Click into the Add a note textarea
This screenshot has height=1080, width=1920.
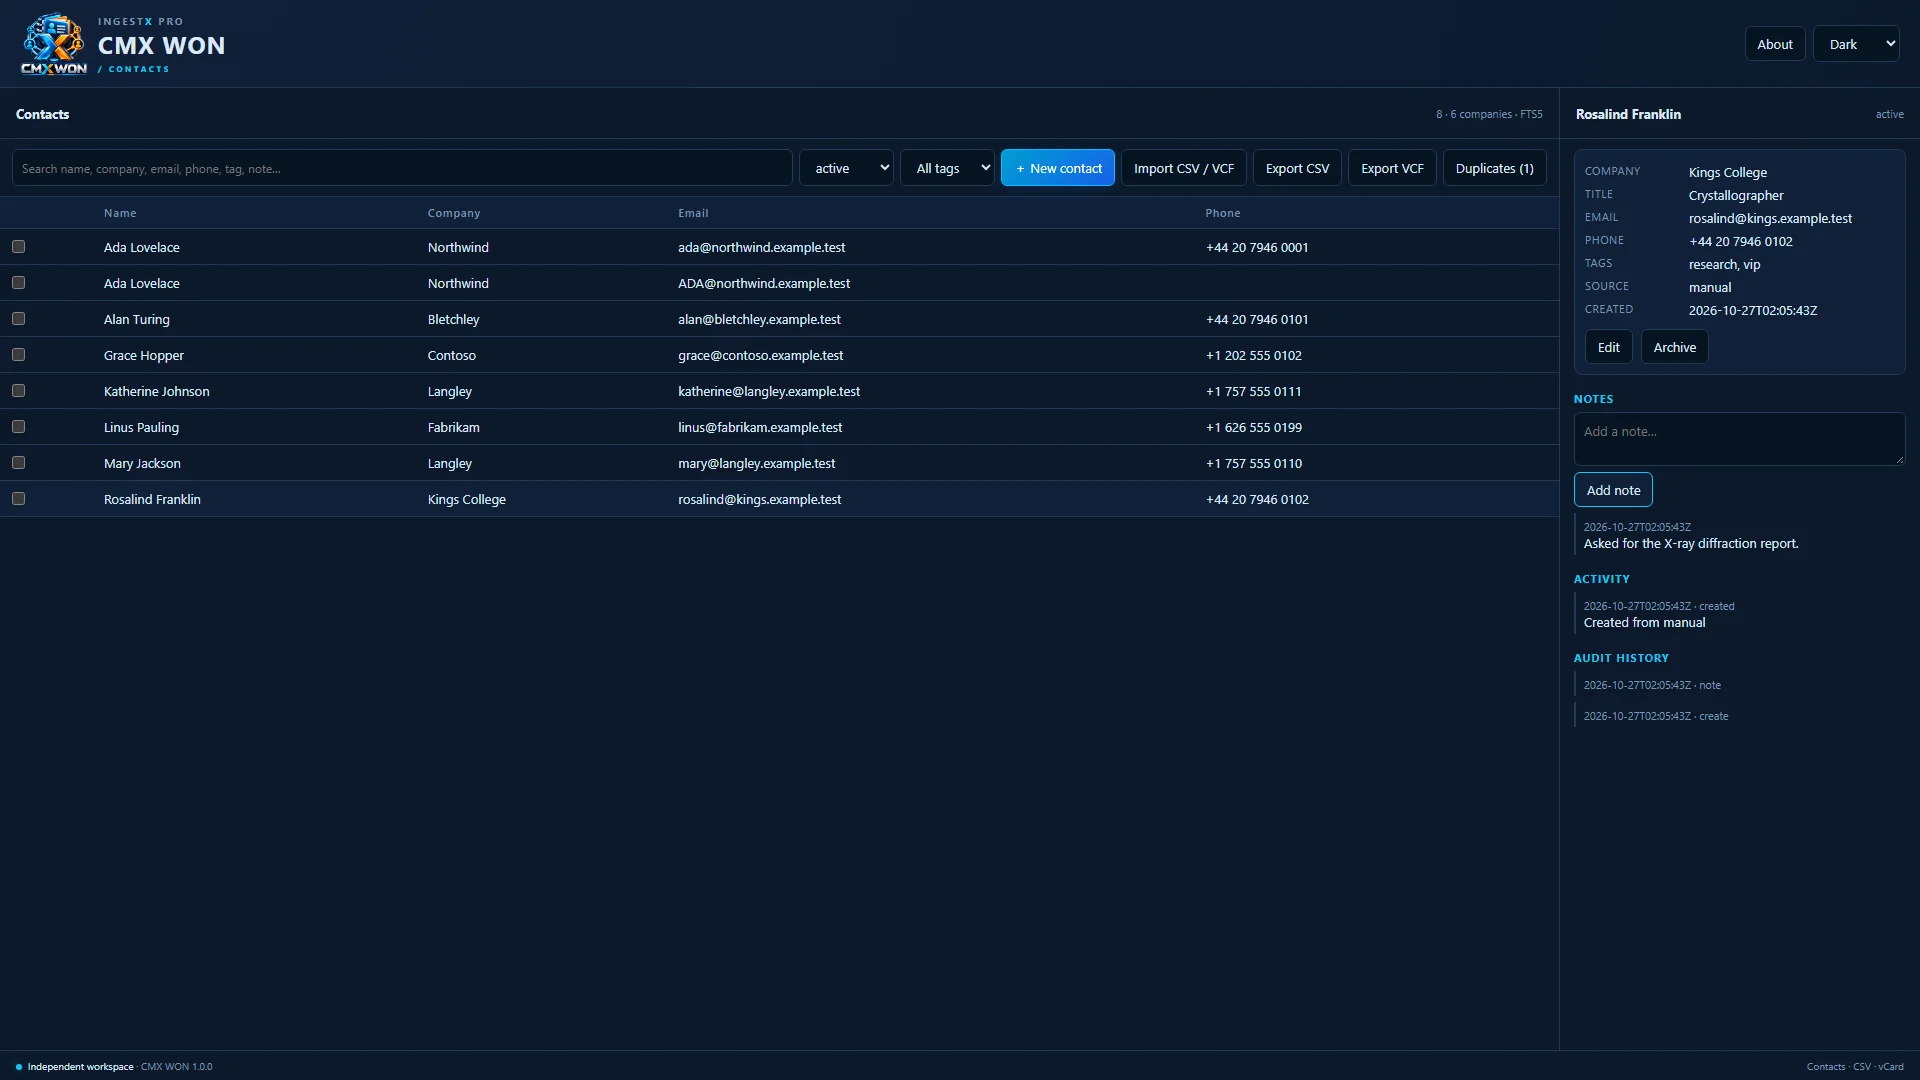tap(1739, 439)
